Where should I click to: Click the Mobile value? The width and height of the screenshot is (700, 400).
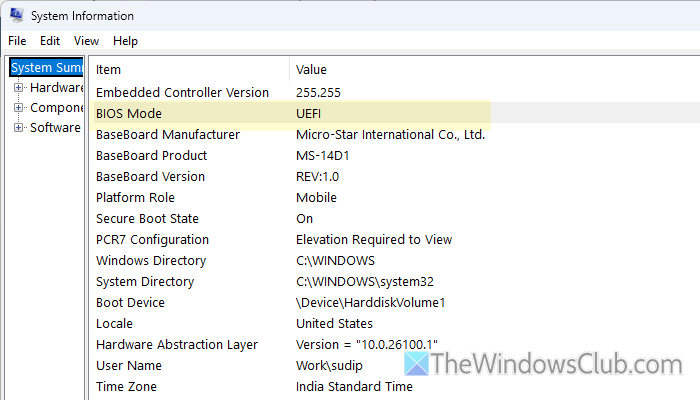[317, 197]
